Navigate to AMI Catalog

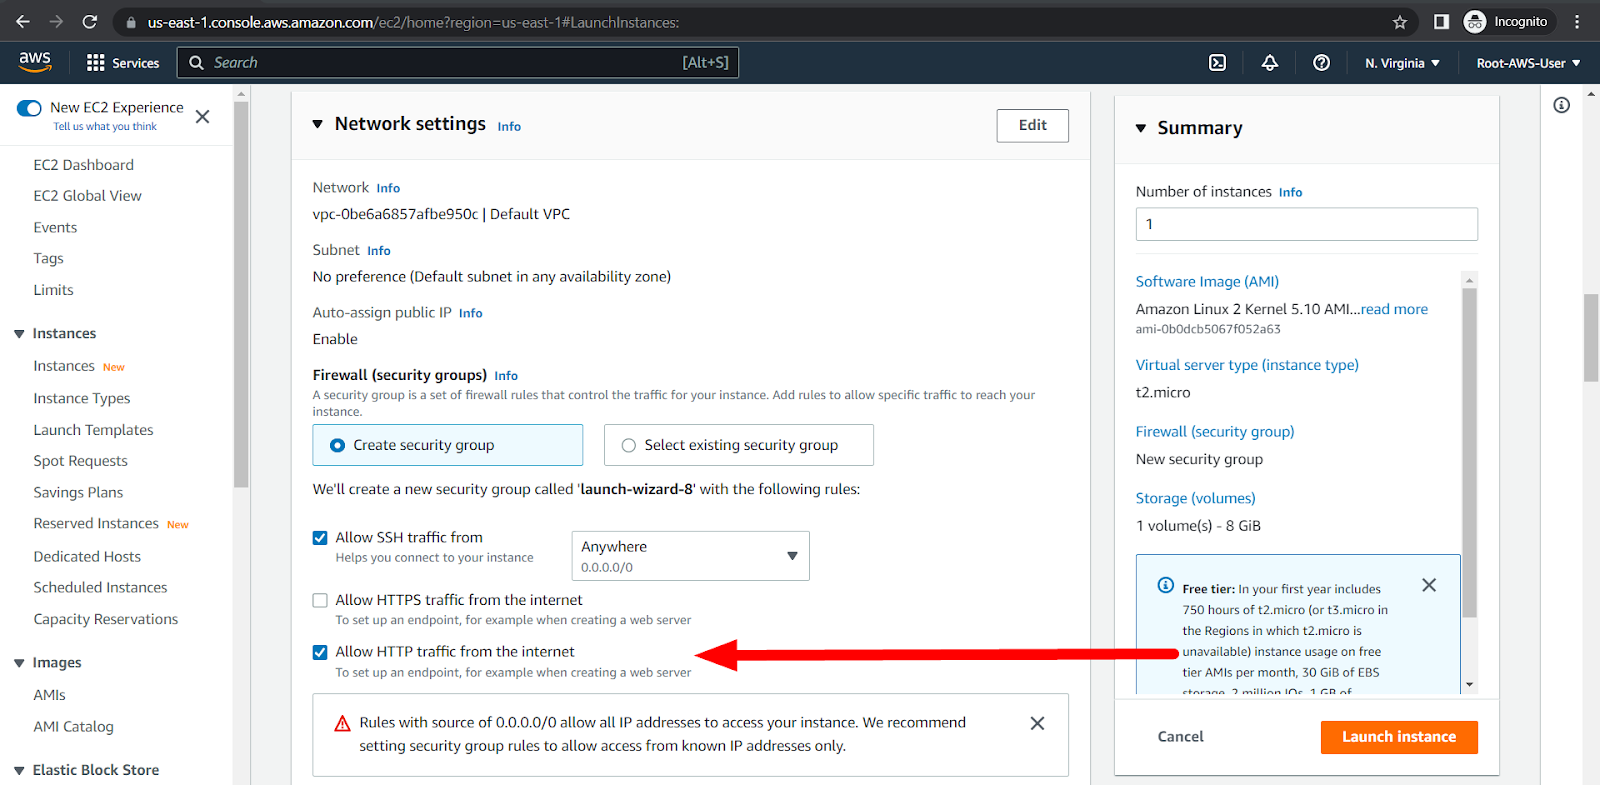73,727
